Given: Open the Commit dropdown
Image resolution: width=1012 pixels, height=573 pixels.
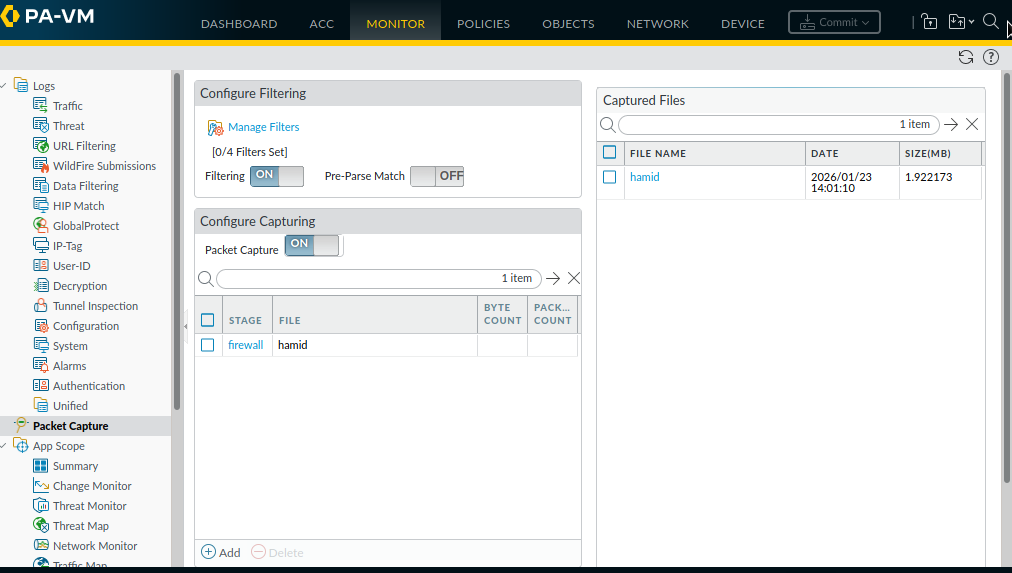Looking at the screenshot, I should pyautogui.click(x=834, y=22).
